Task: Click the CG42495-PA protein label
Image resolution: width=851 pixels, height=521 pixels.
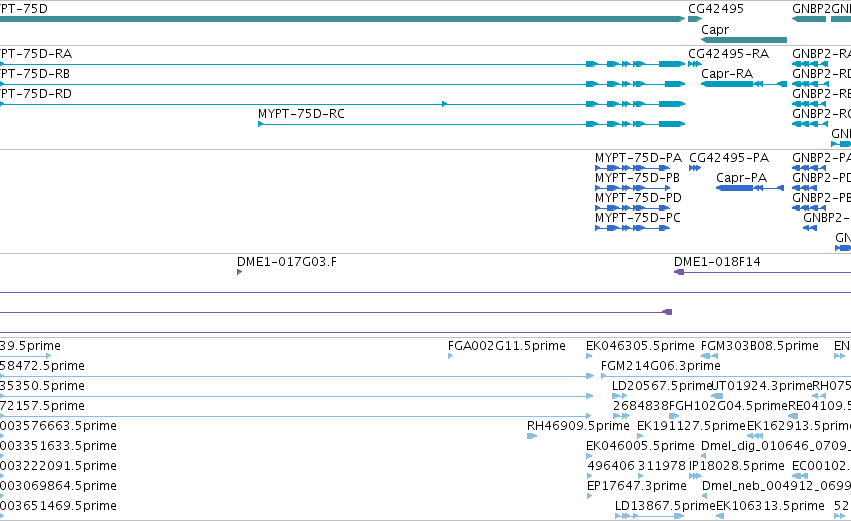Action: point(729,158)
